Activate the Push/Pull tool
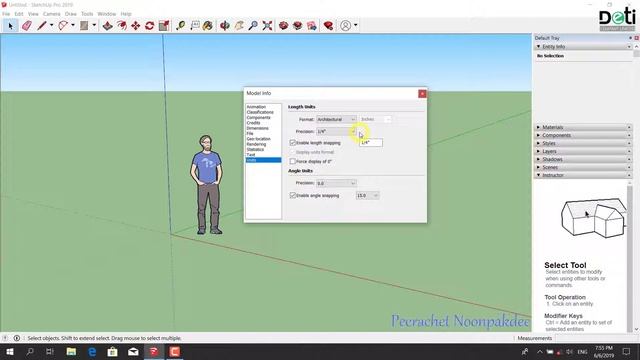Image resolution: width=640 pixels, height=360 pixels. click(107, 26)
